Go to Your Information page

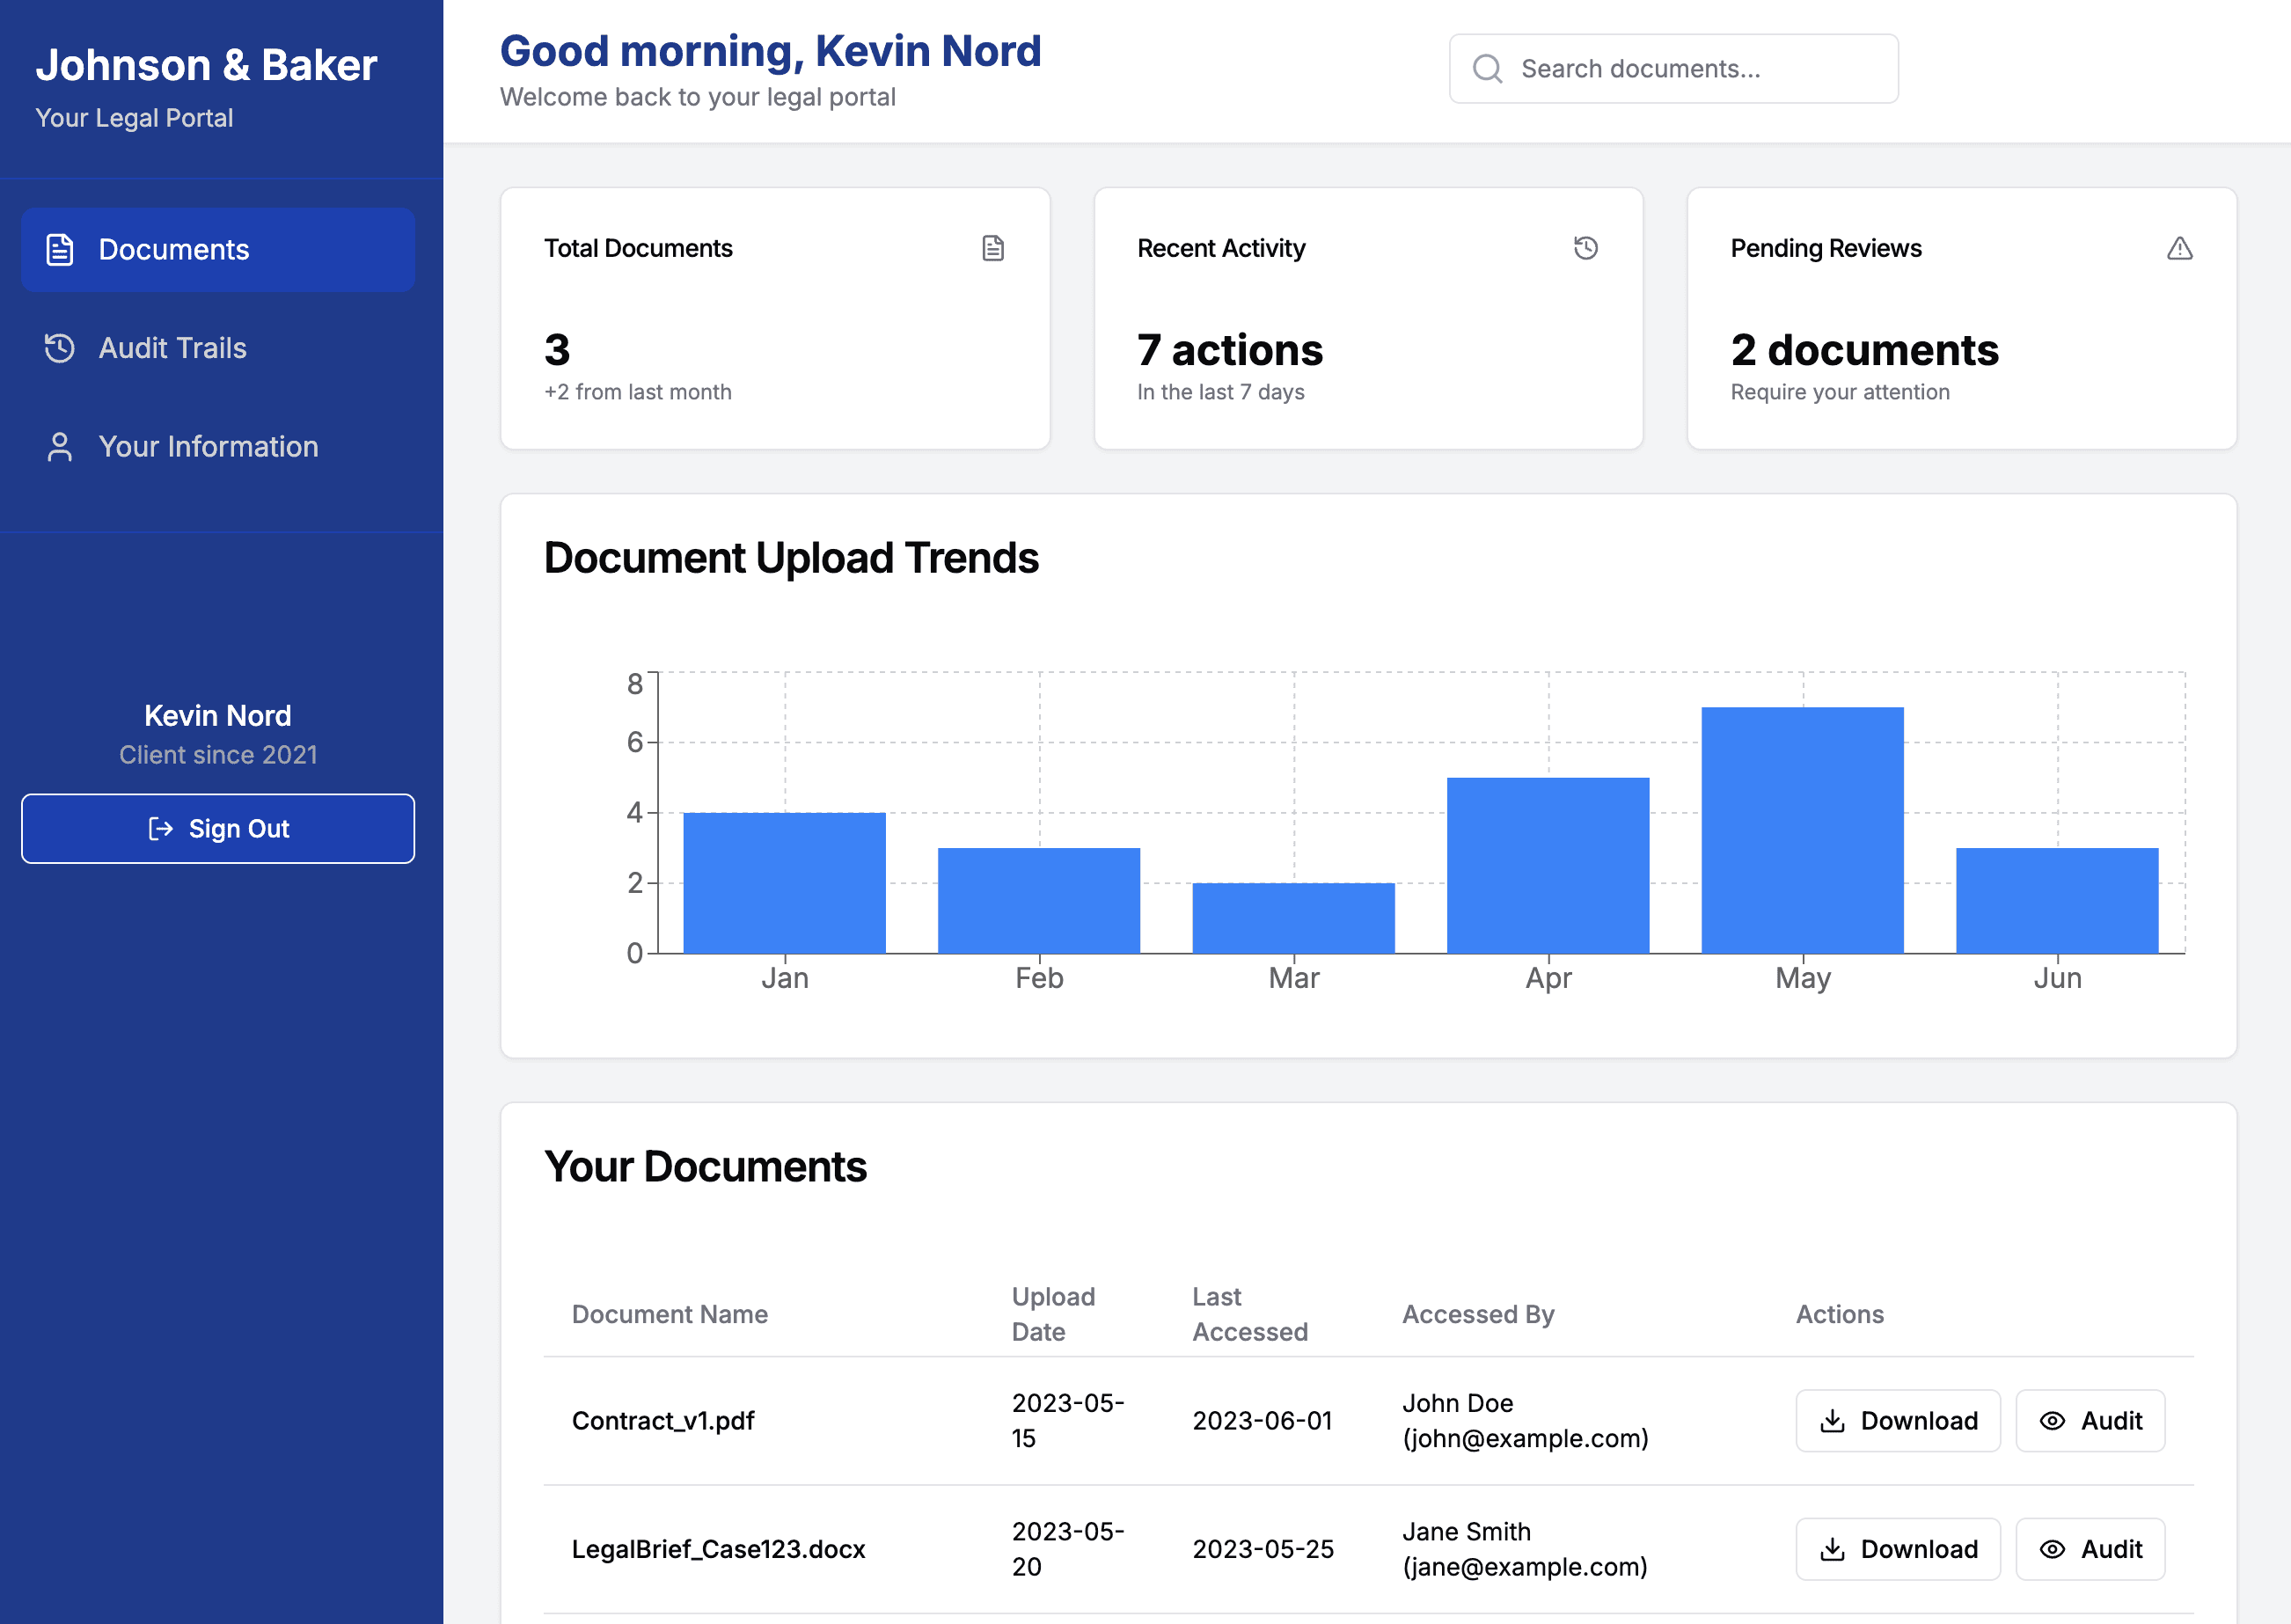218,446
